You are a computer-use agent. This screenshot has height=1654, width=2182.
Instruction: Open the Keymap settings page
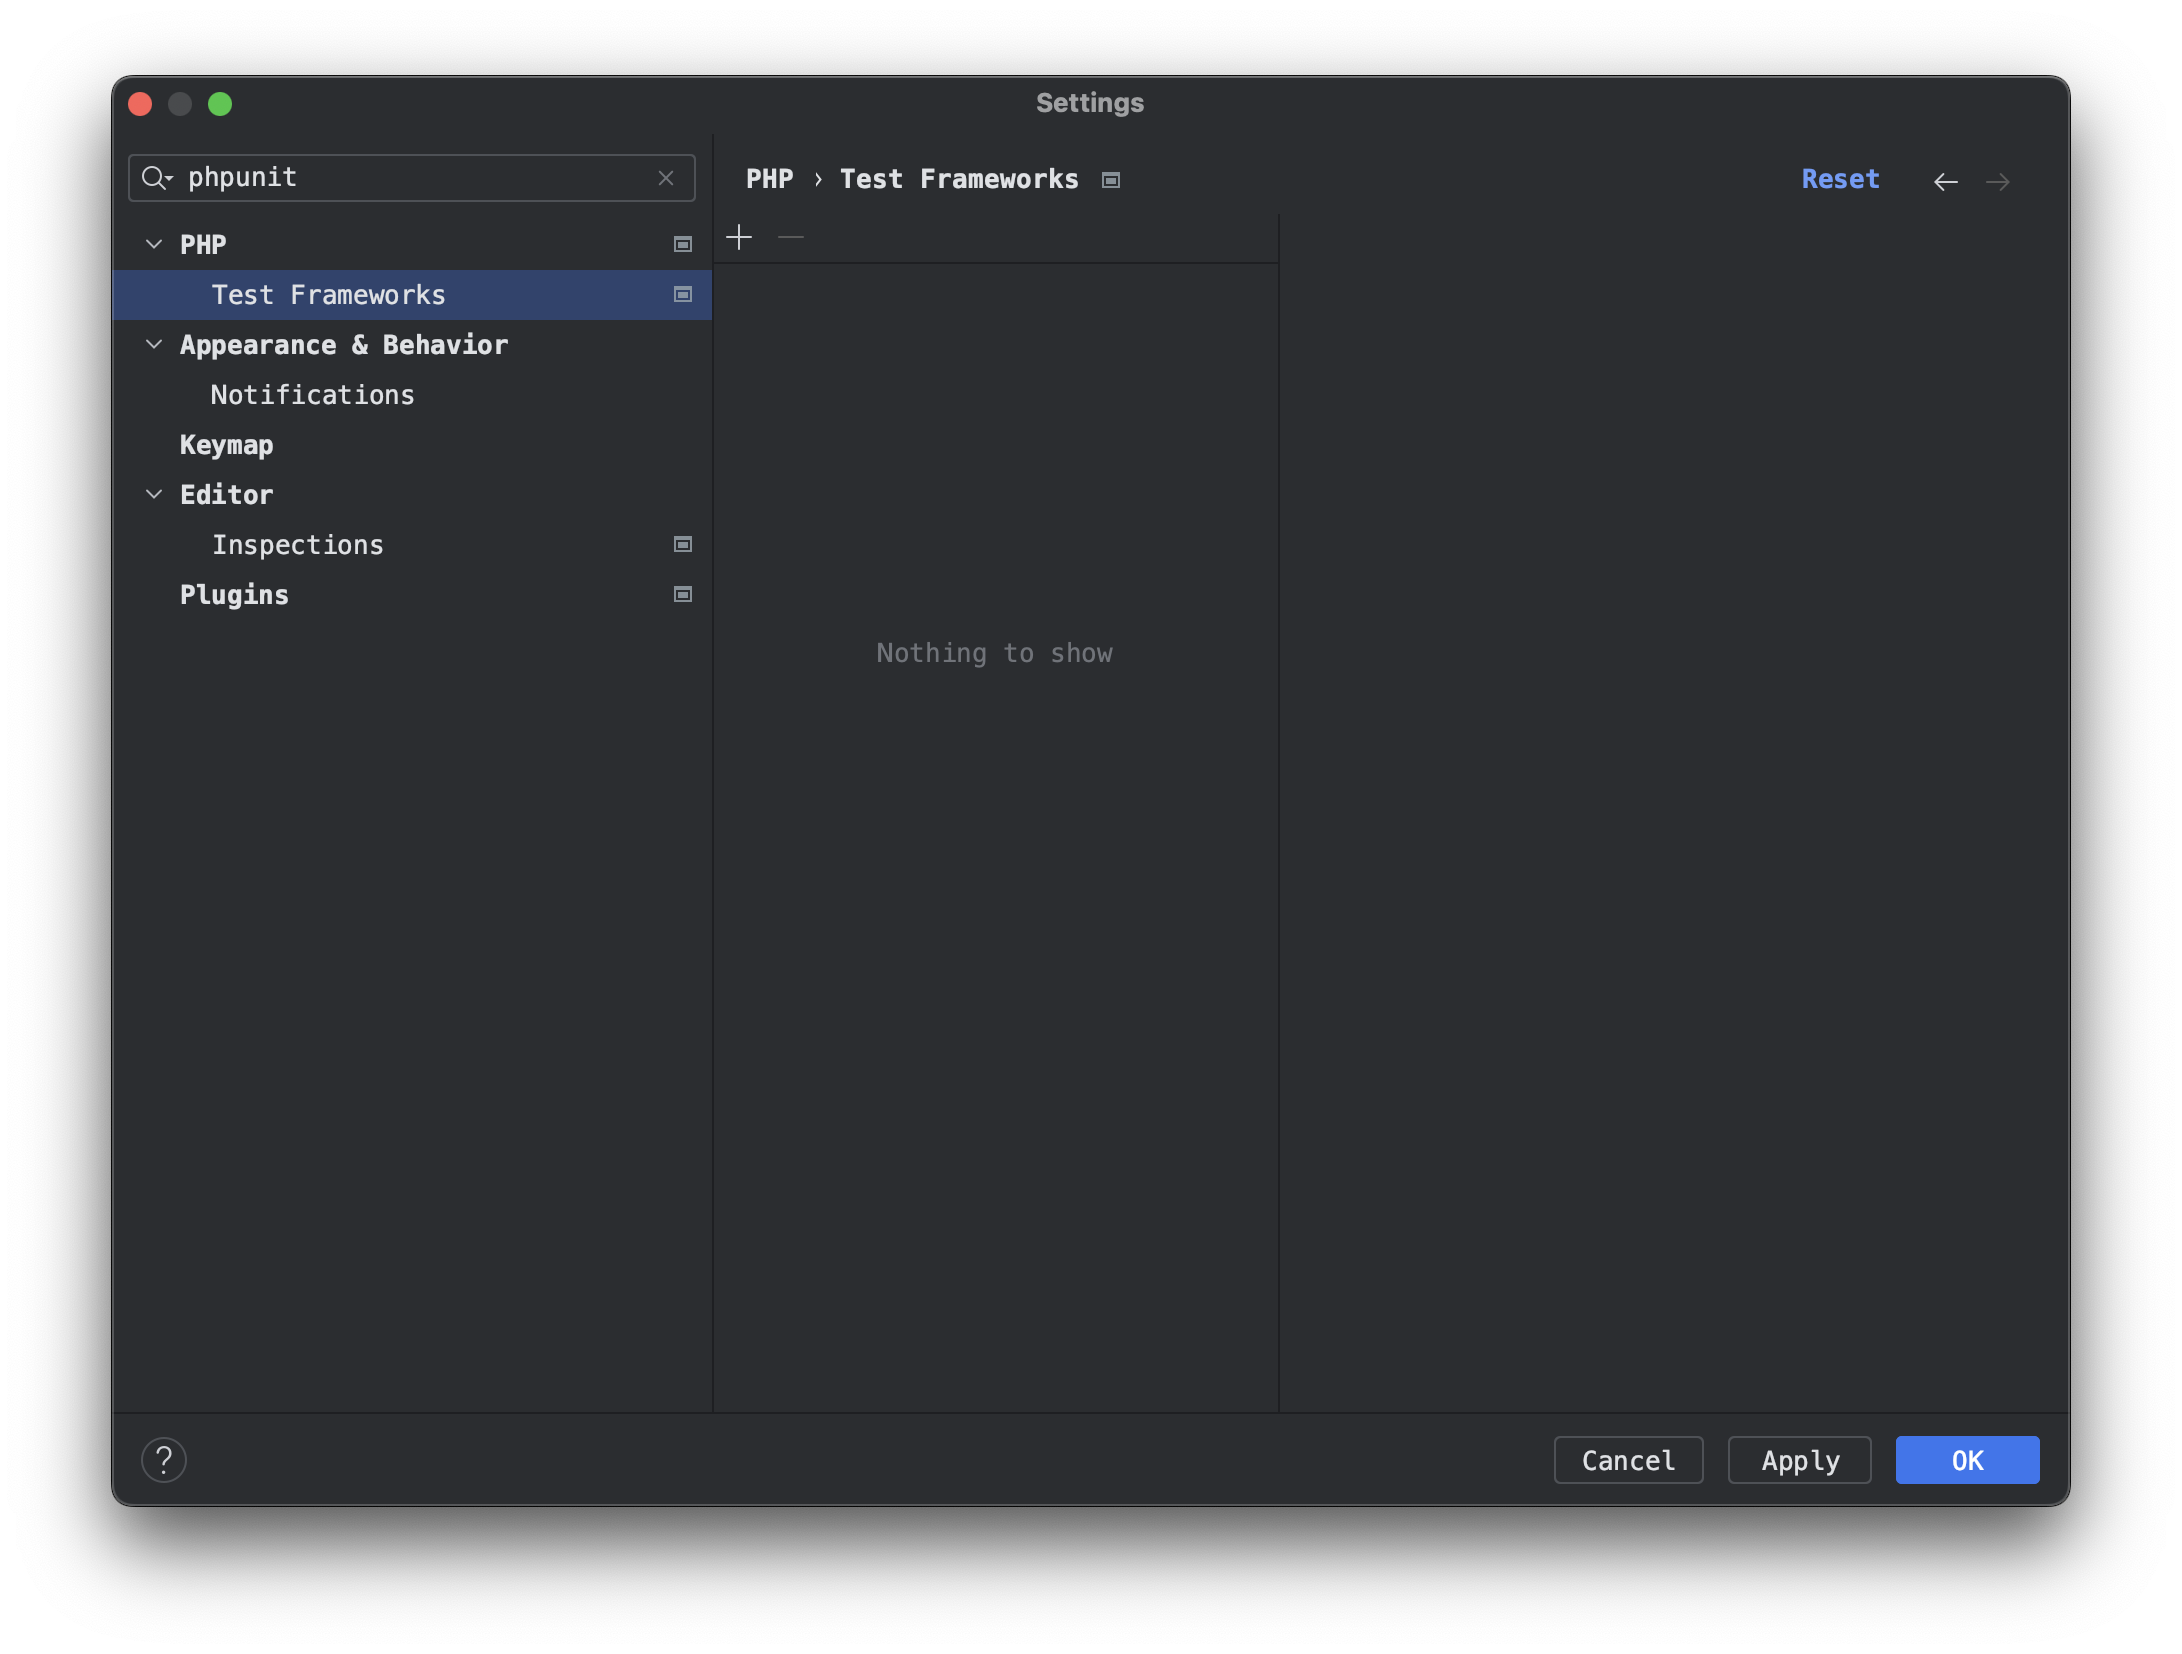coord(226,445)
